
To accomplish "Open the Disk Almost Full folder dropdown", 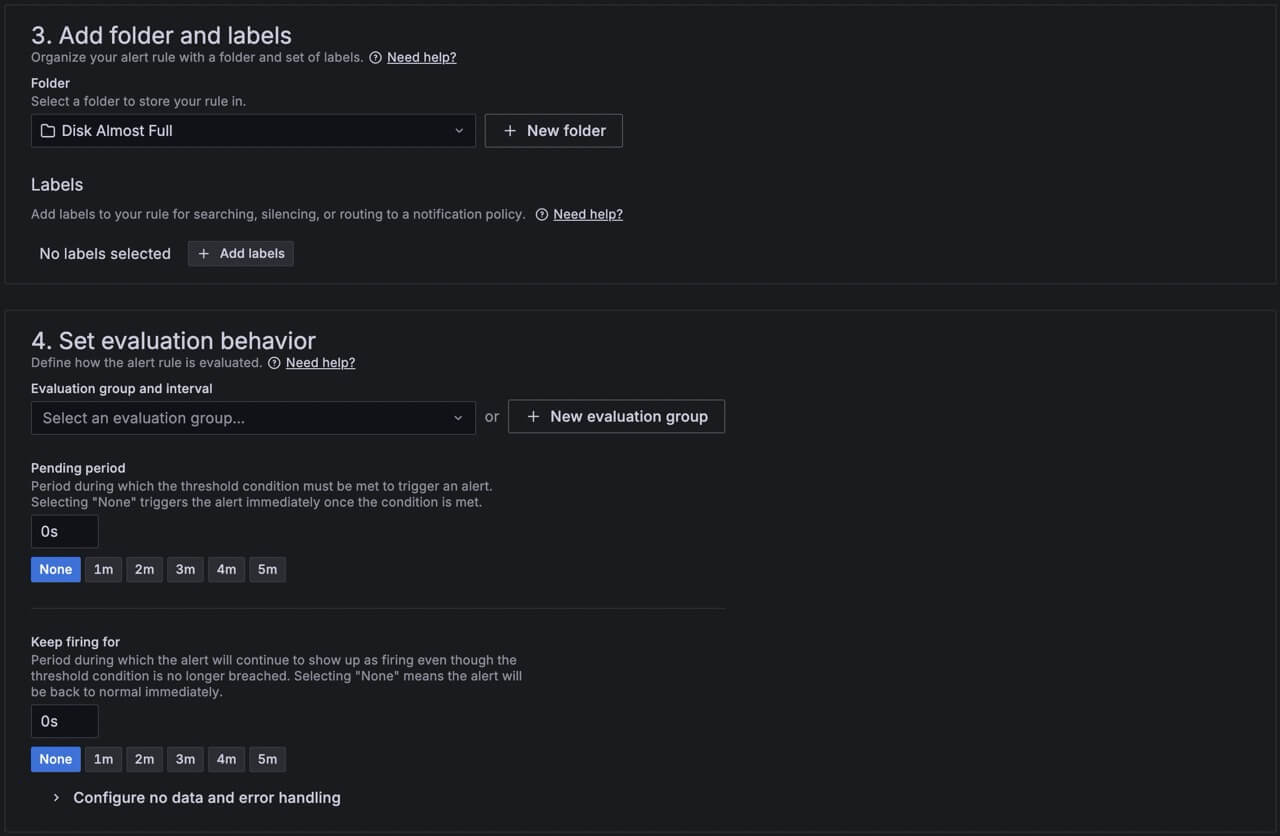I will (253, 131).
